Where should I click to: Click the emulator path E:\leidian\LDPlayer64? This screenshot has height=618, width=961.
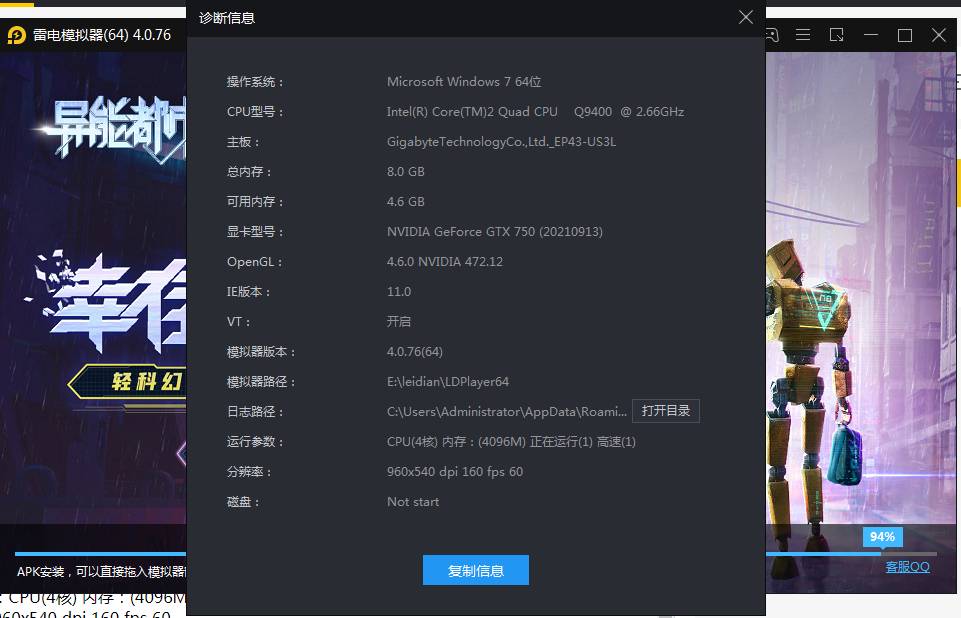coord(448,382)
